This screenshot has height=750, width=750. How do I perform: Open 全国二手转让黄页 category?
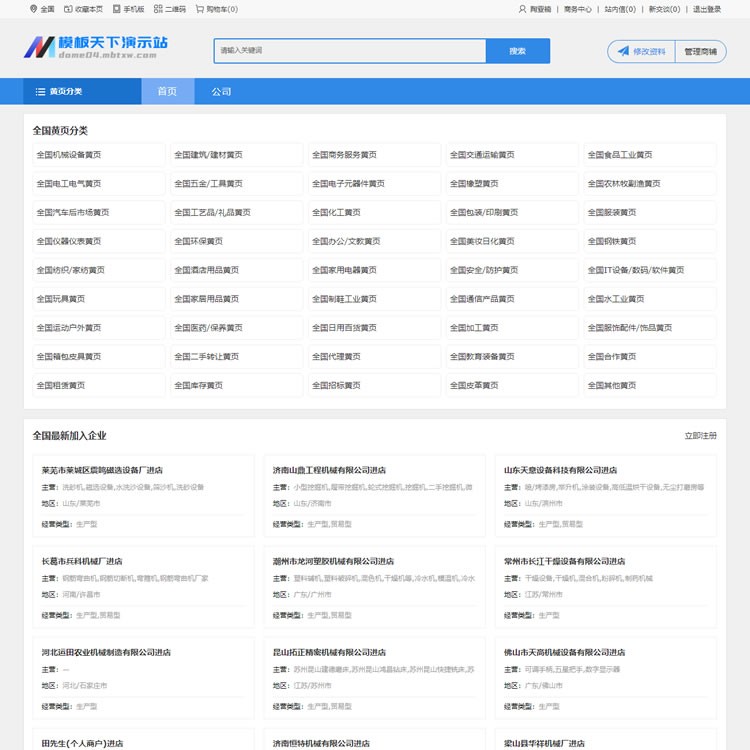236,356
